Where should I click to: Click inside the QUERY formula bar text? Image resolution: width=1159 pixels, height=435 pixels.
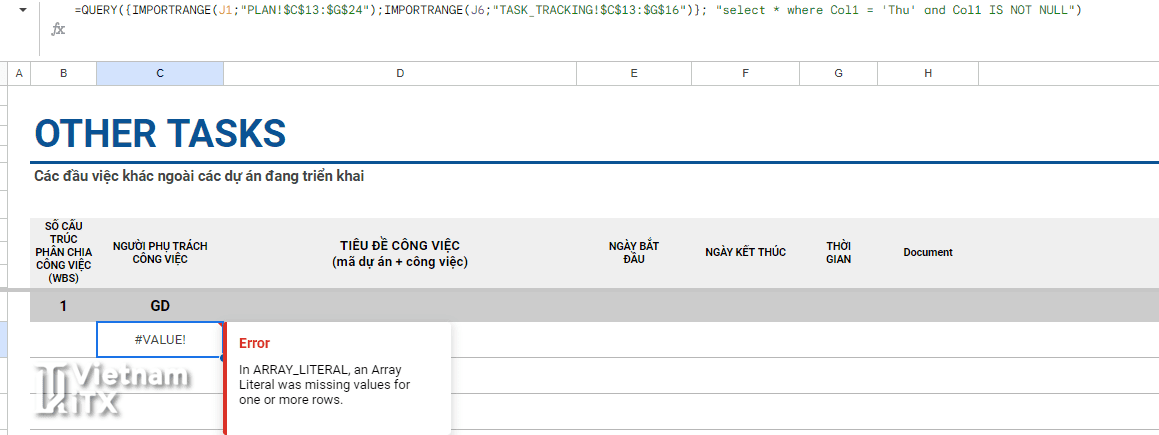tap(578, 10)
